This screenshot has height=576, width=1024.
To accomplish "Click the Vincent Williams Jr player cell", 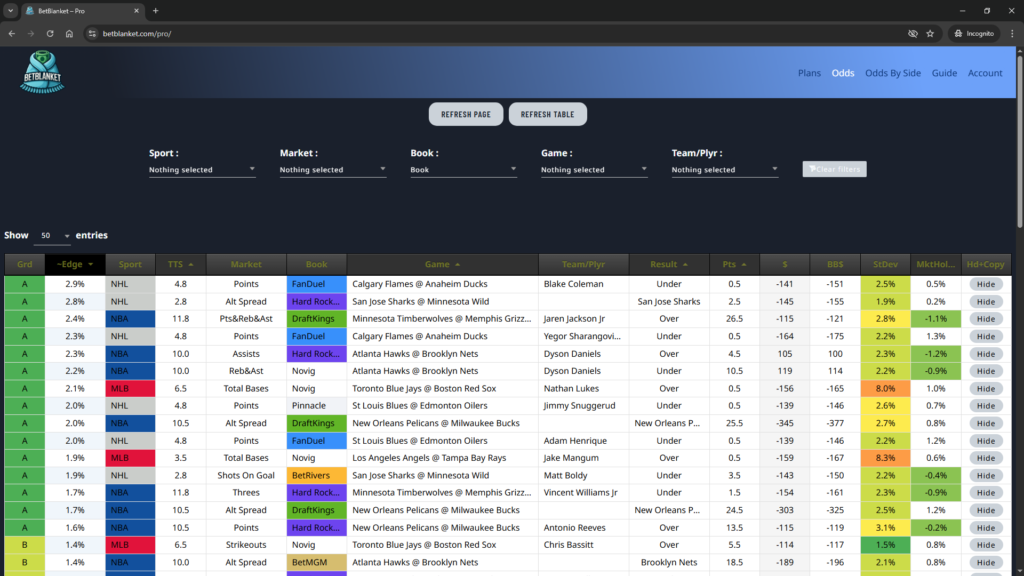I will tap(581, 492).
